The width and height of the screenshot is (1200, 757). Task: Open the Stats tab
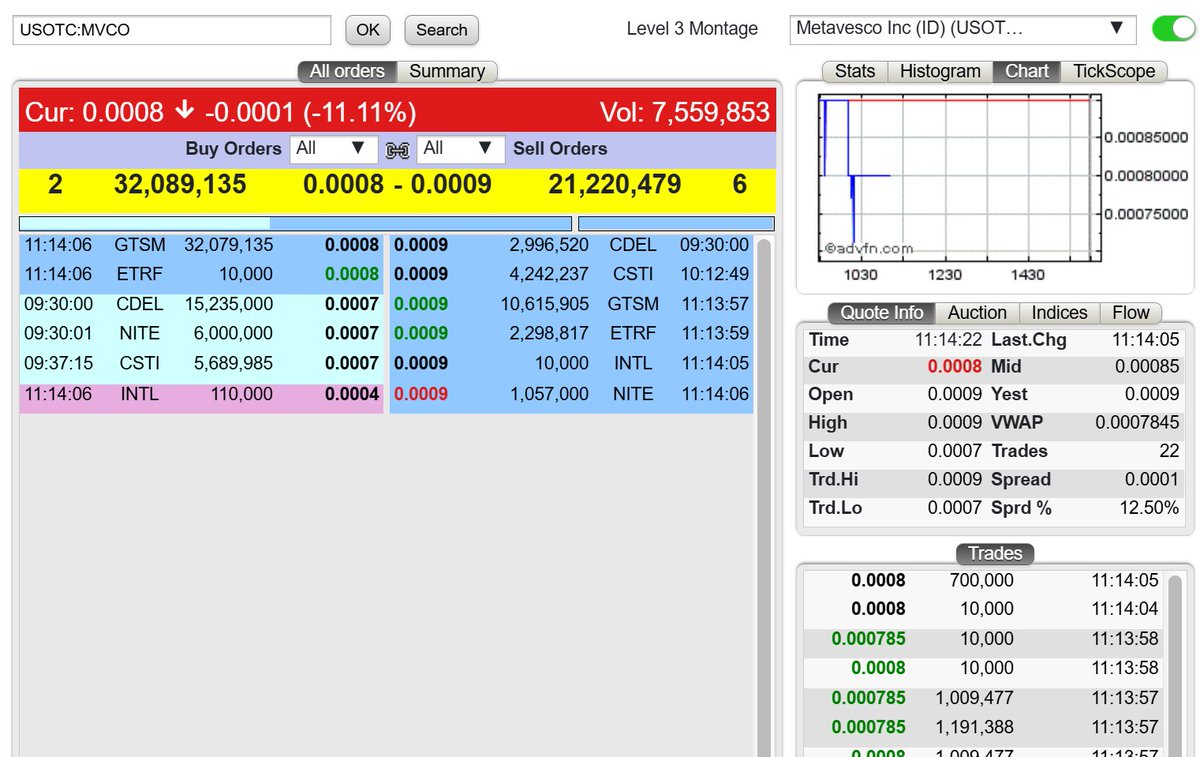pyautogui.click(x=855, y=71)
